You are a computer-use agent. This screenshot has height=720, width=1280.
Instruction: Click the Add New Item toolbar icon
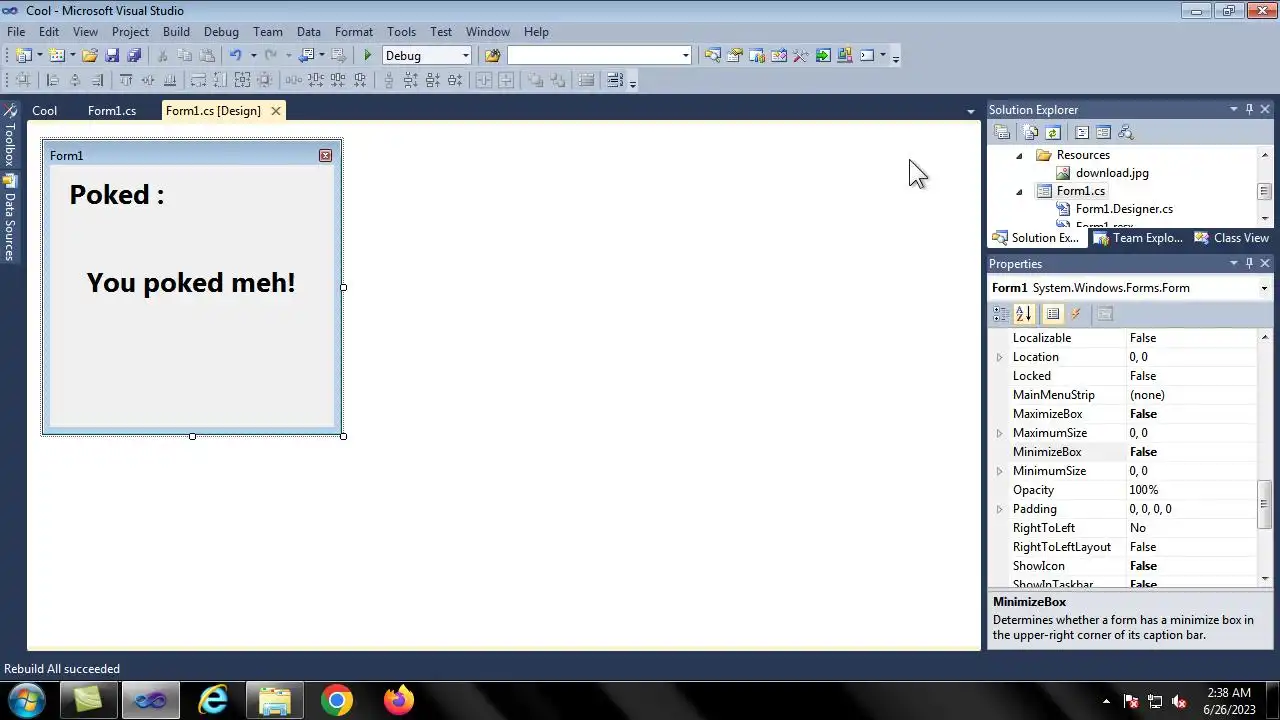[x=57, y=56]
